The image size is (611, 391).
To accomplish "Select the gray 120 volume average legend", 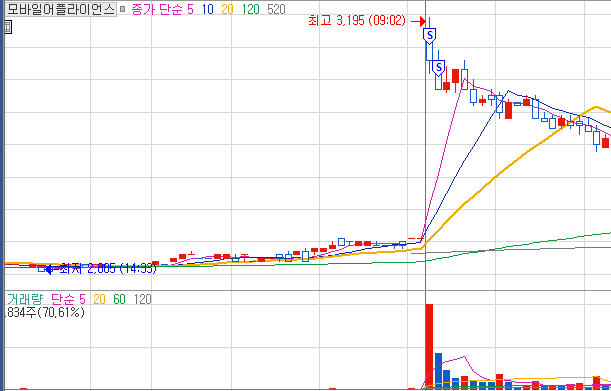I will 143,299.
